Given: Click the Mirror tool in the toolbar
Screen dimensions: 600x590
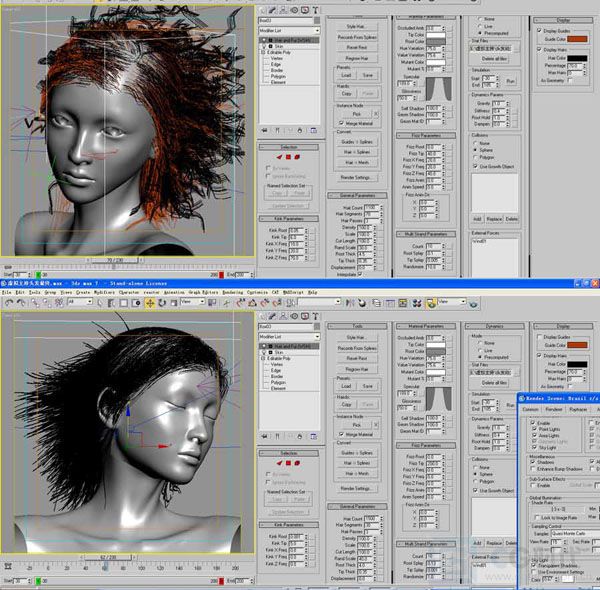Looking at the screenshot, I should click(x=350, y=303).
